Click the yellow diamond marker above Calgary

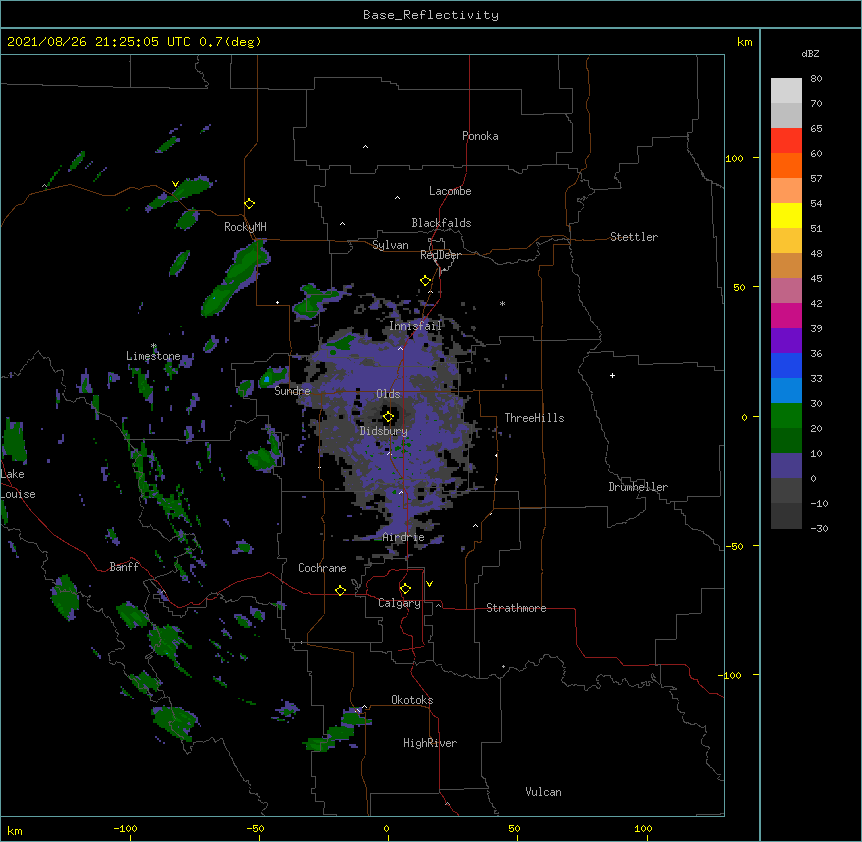pyautogui.click(x=405, y=589)
